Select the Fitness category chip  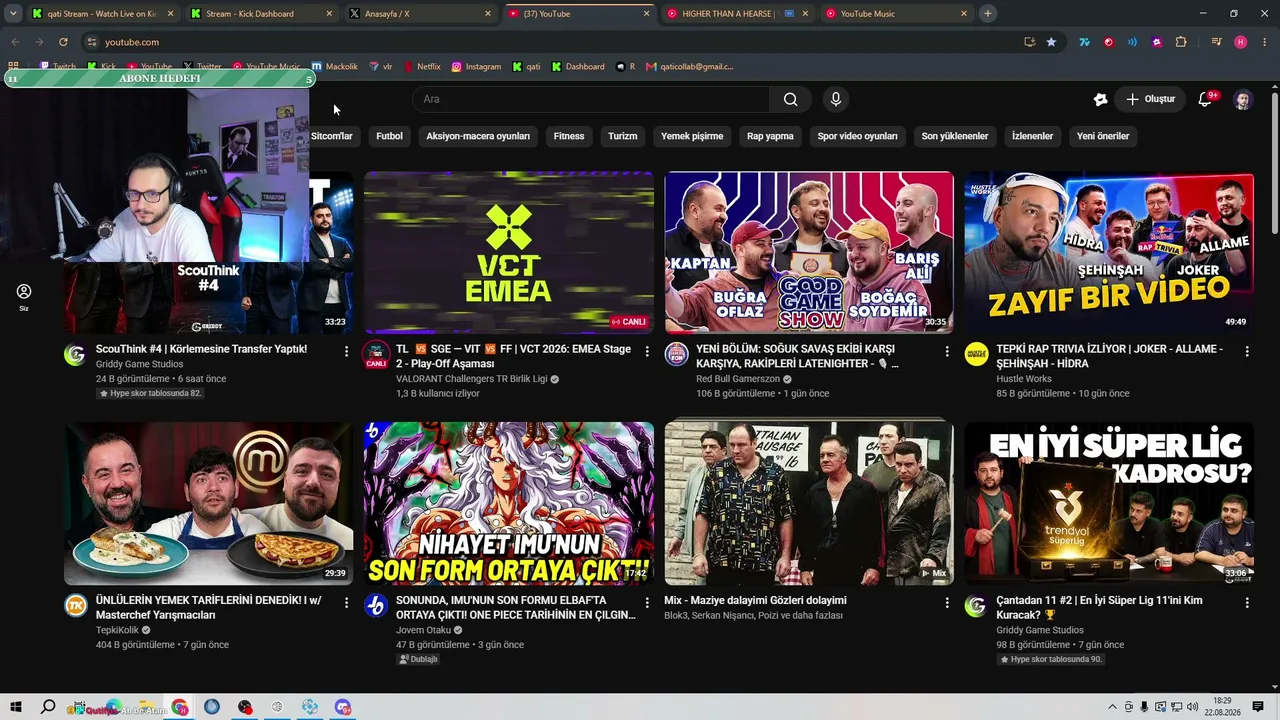pos(569,136)
